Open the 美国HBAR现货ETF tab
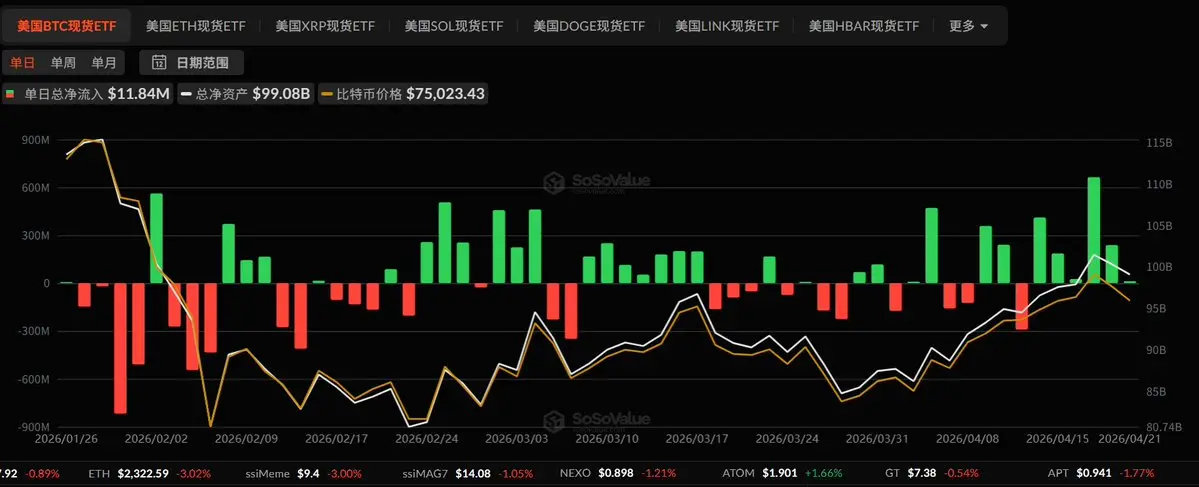 (864, 26)
